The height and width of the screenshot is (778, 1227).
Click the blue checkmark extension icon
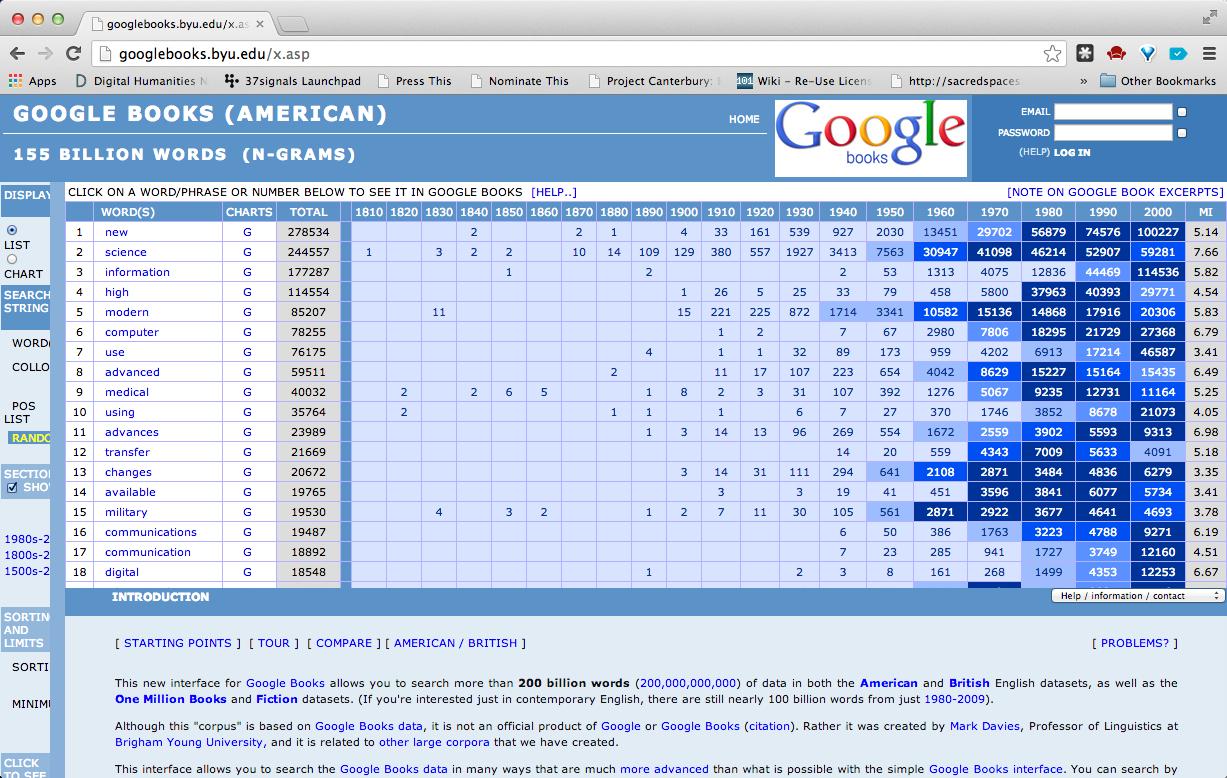coord(1178,54)
